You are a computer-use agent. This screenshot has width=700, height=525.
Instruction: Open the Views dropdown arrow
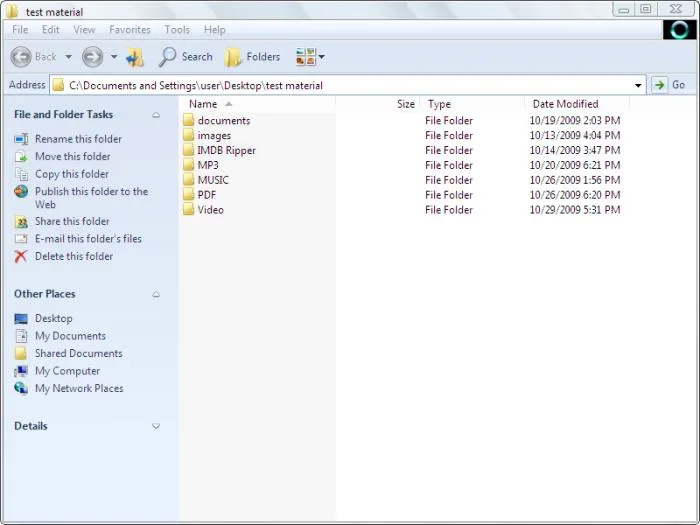tap(322, 57)
